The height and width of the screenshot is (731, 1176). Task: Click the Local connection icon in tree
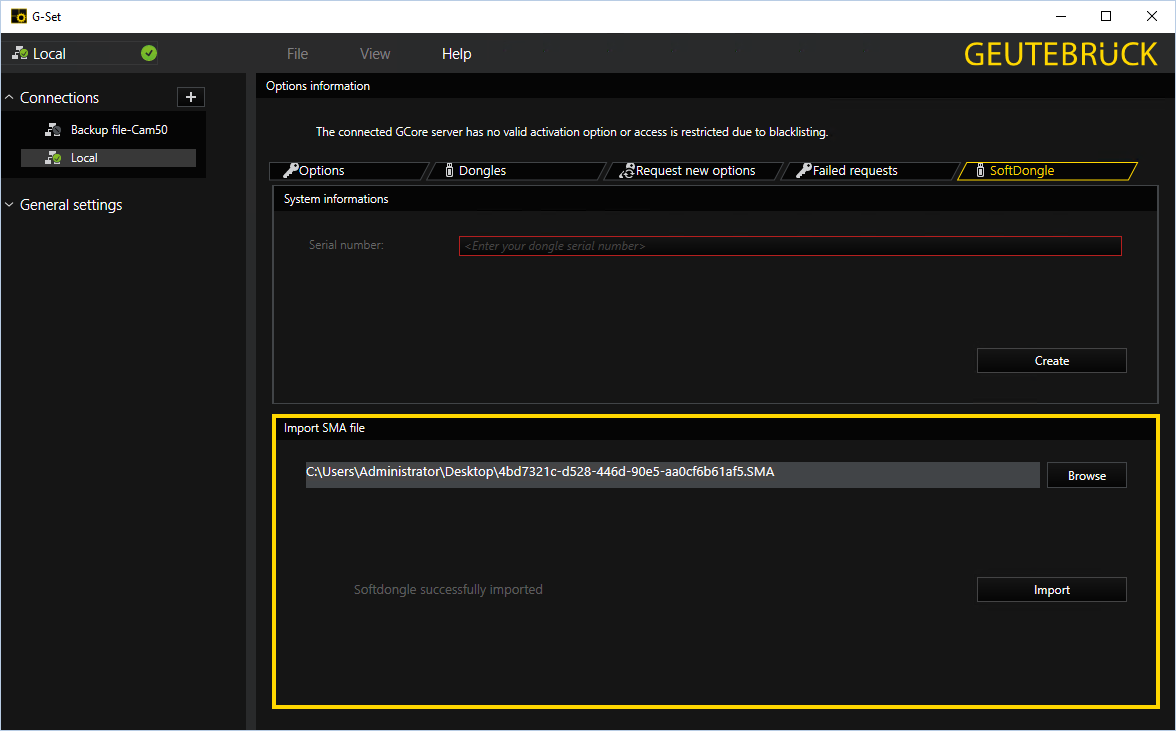coord(54,158)
